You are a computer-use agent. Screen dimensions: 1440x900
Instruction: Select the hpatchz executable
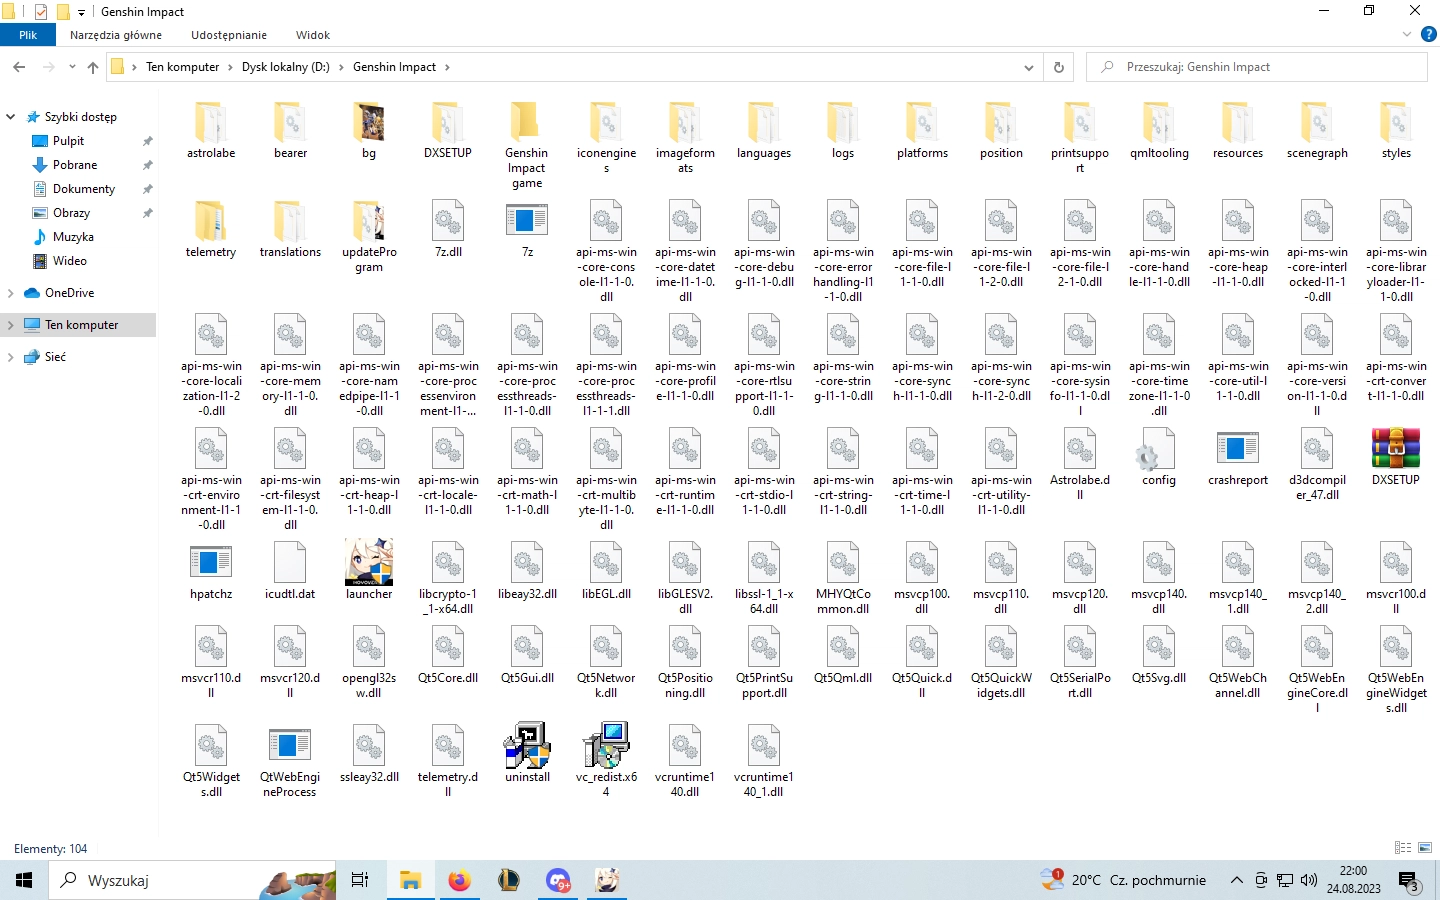coord(211,571)
